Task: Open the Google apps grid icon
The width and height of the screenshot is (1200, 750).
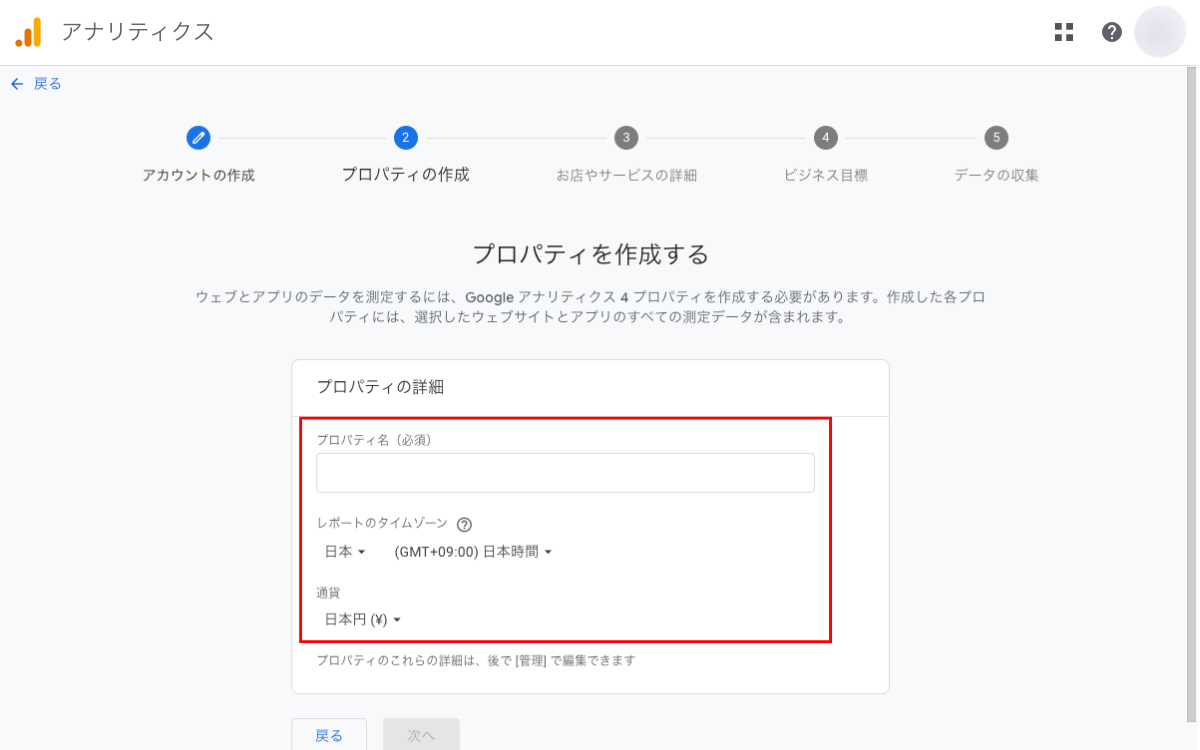Action: point(1063,32)
